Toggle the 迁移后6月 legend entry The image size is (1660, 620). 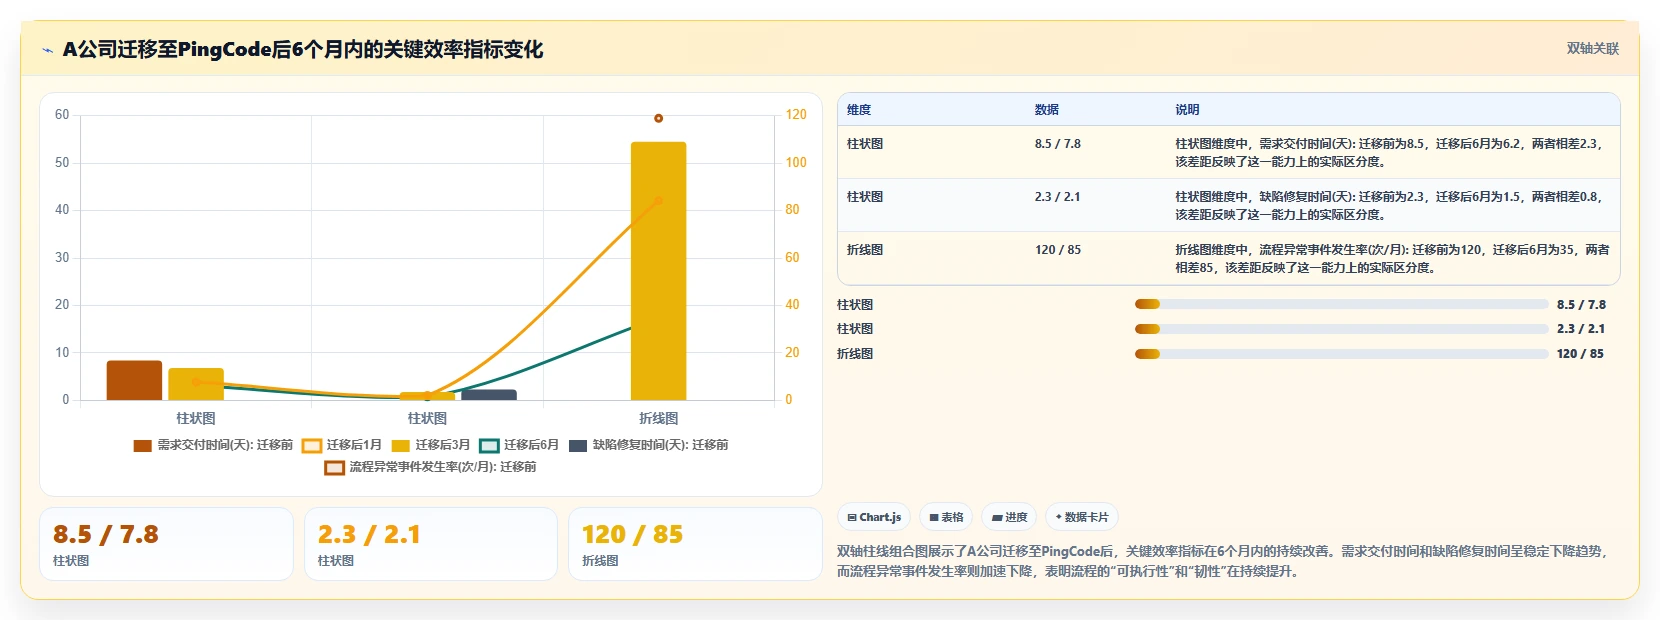pos(519,445)
